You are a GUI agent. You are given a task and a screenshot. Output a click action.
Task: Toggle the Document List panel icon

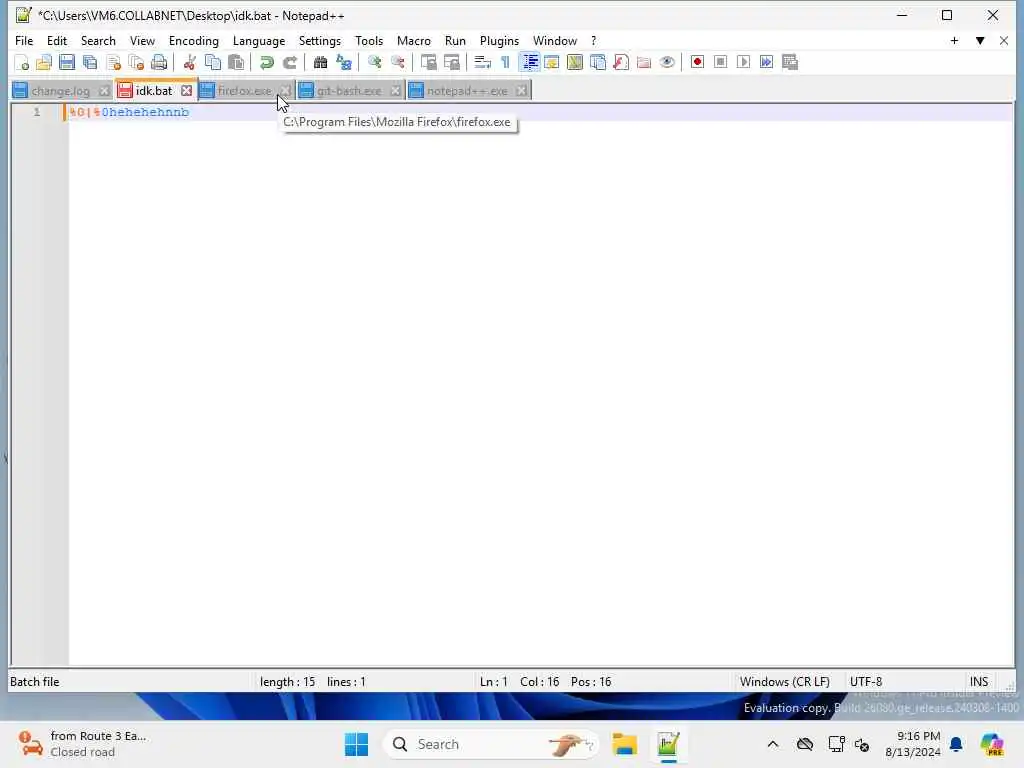point(598,62)
